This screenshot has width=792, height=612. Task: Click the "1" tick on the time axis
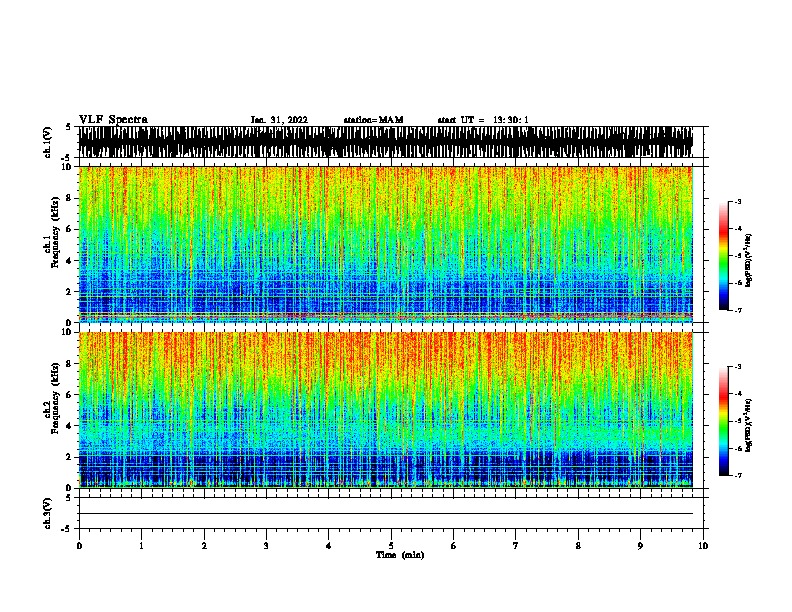pos(141,546)
